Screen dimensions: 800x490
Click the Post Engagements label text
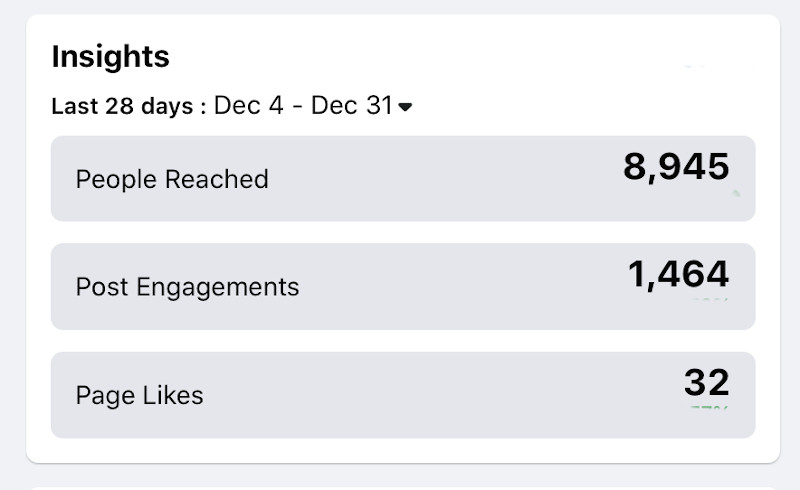(x=187, y=288)
